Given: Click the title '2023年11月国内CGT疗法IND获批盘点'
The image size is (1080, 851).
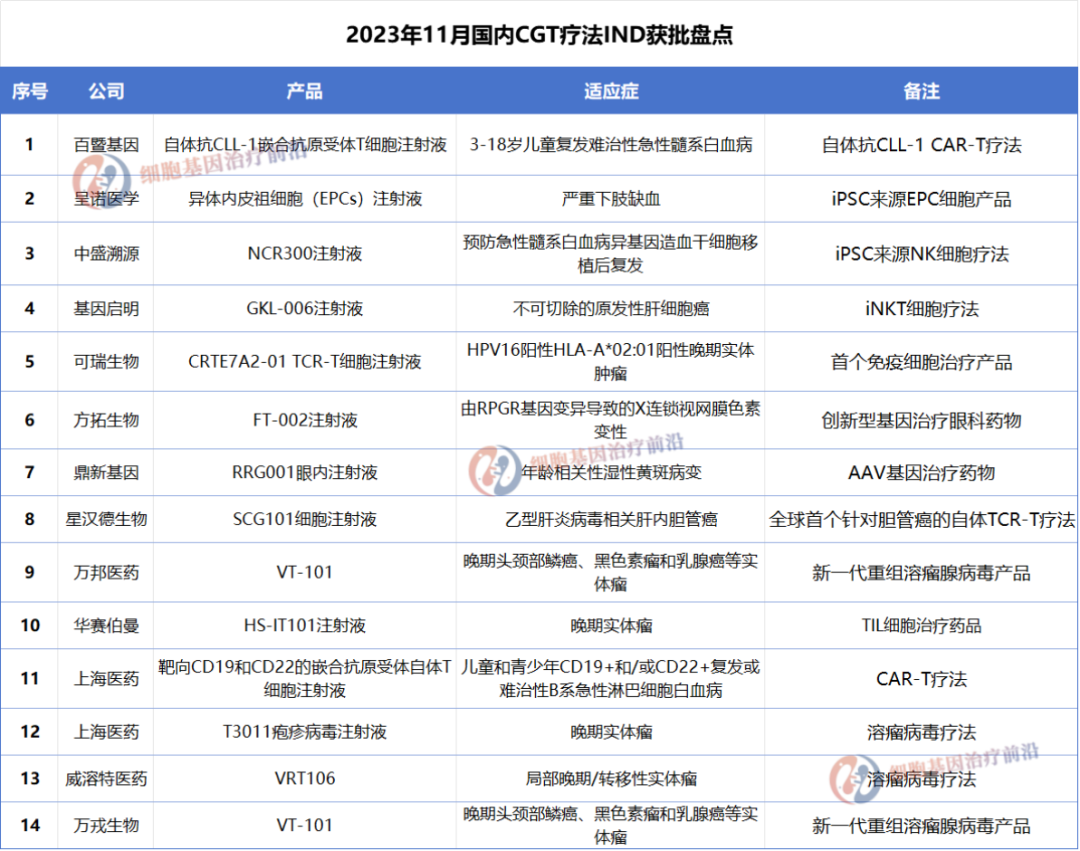Looking at the screenshot, I should pyautogui.click(x=539, y=34).
